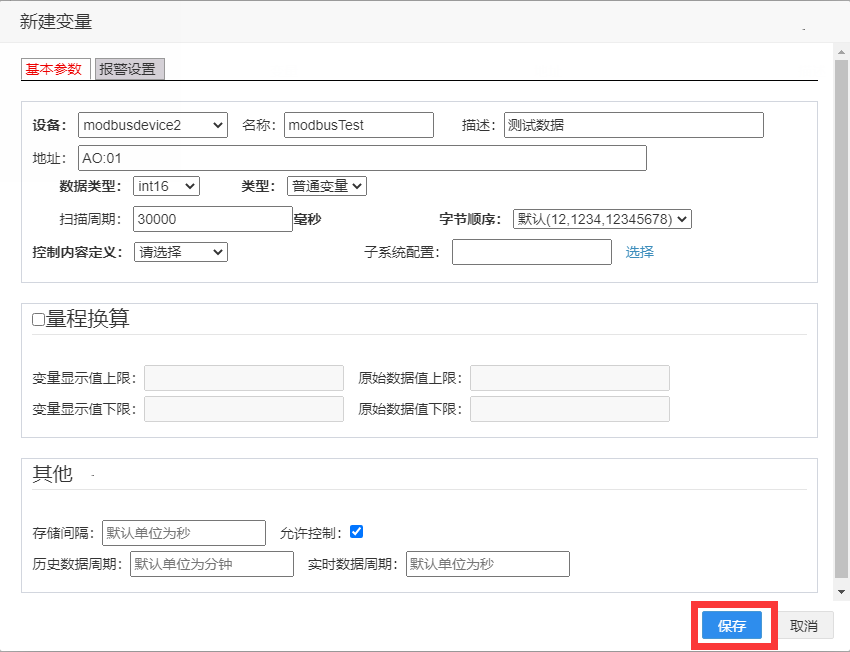Image resolution: width=850 pixels, height=652 pixels.
Task: Click the vertical scrollbar thumb
Action: 841,320
